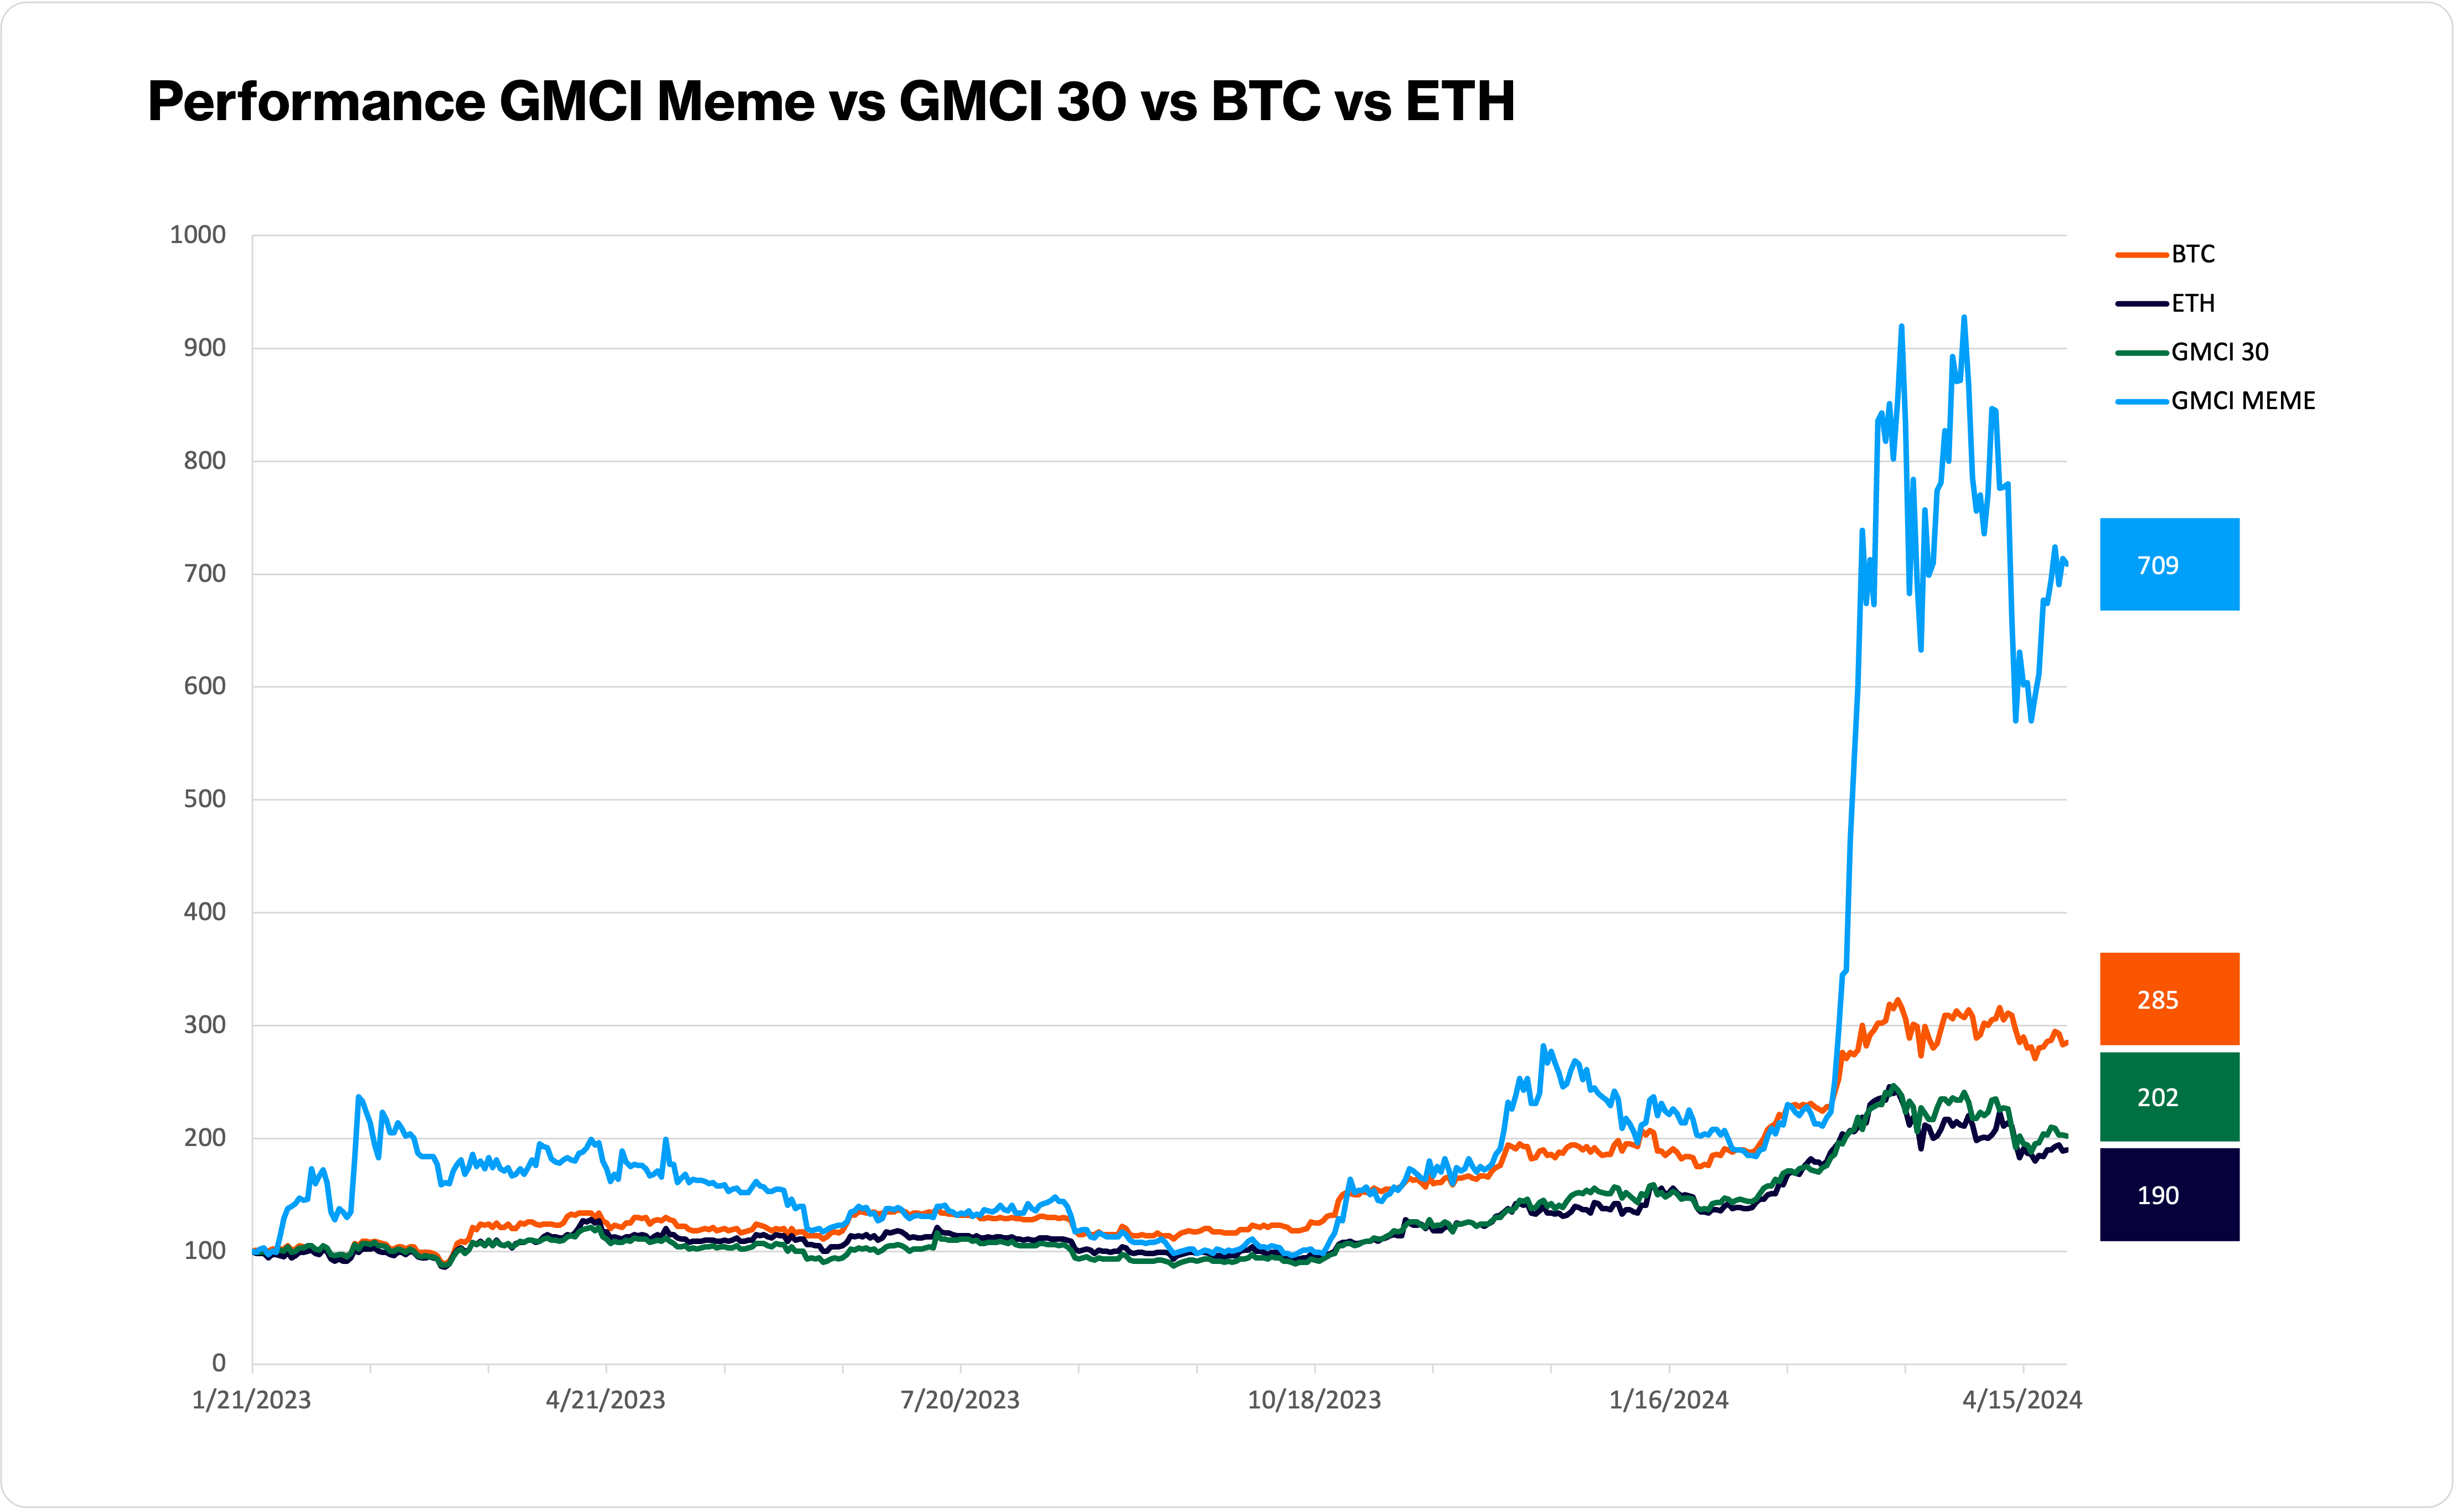
Task: Click the light blue legend line marker
Action: (2142, 402)
